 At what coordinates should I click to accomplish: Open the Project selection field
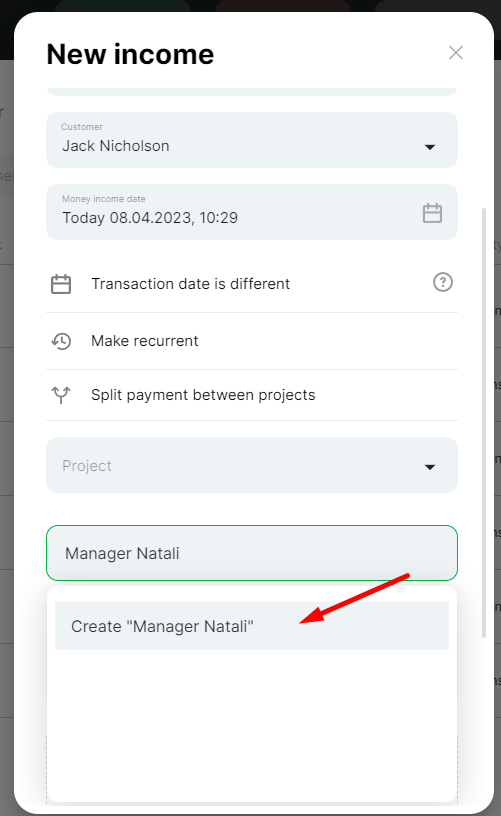coord(252,465)
